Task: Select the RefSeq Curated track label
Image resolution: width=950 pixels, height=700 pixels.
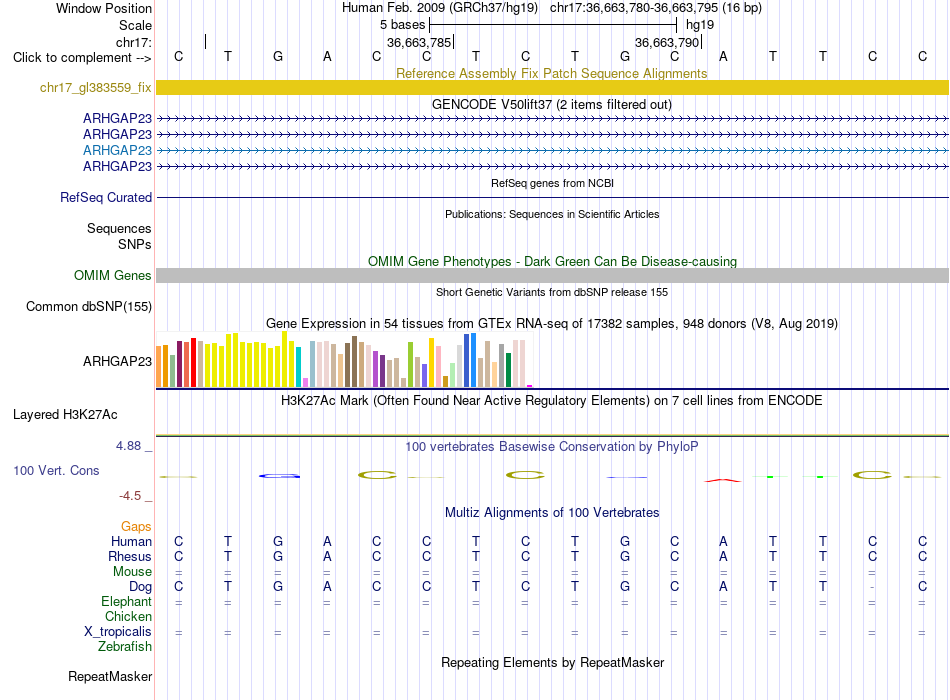Action: click(105, 198)
